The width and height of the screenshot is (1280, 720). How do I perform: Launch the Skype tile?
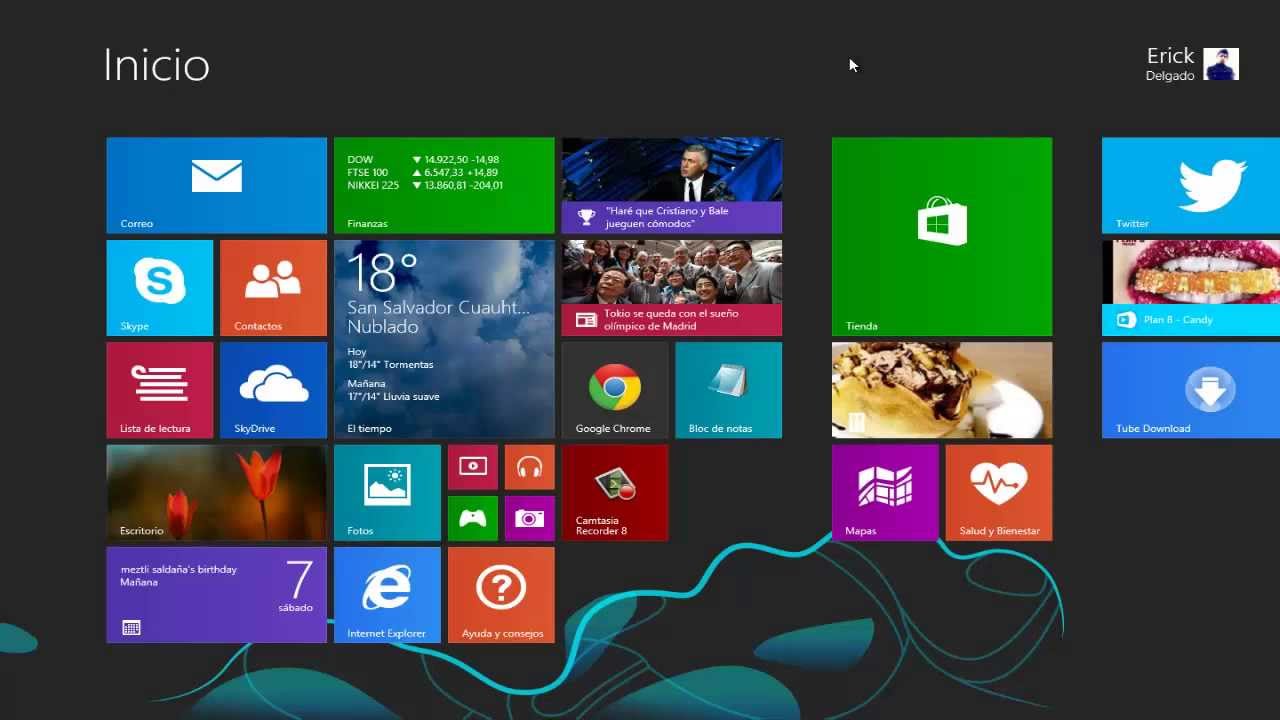[x=160, y=288]
